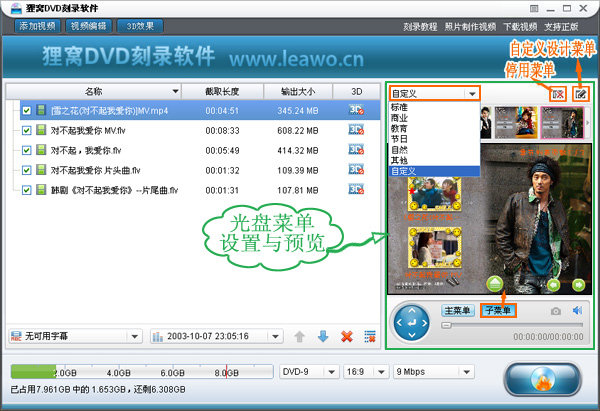Click 3D icon for 对不起，我爱你.flv row
This screenshot has height=411, width=600.
[356, 150]
